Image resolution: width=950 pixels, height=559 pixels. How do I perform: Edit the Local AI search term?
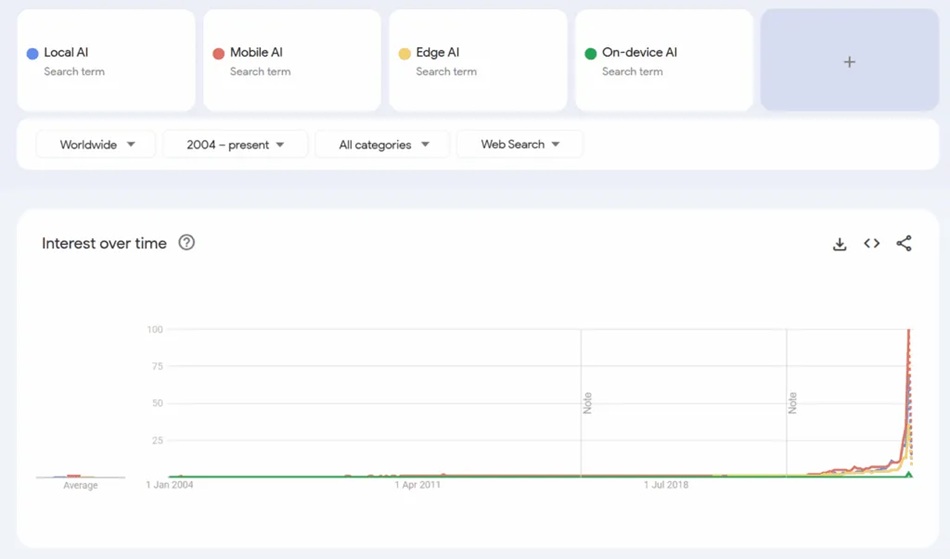pyautogui.click(x=67, y=53)
